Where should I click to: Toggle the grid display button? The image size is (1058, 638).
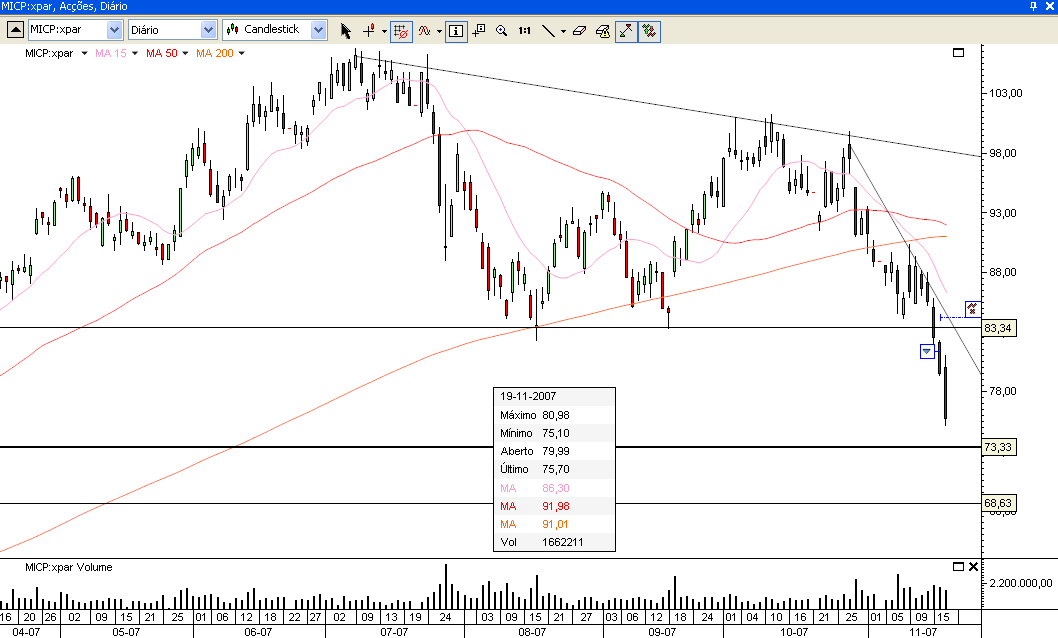point(401,31)
